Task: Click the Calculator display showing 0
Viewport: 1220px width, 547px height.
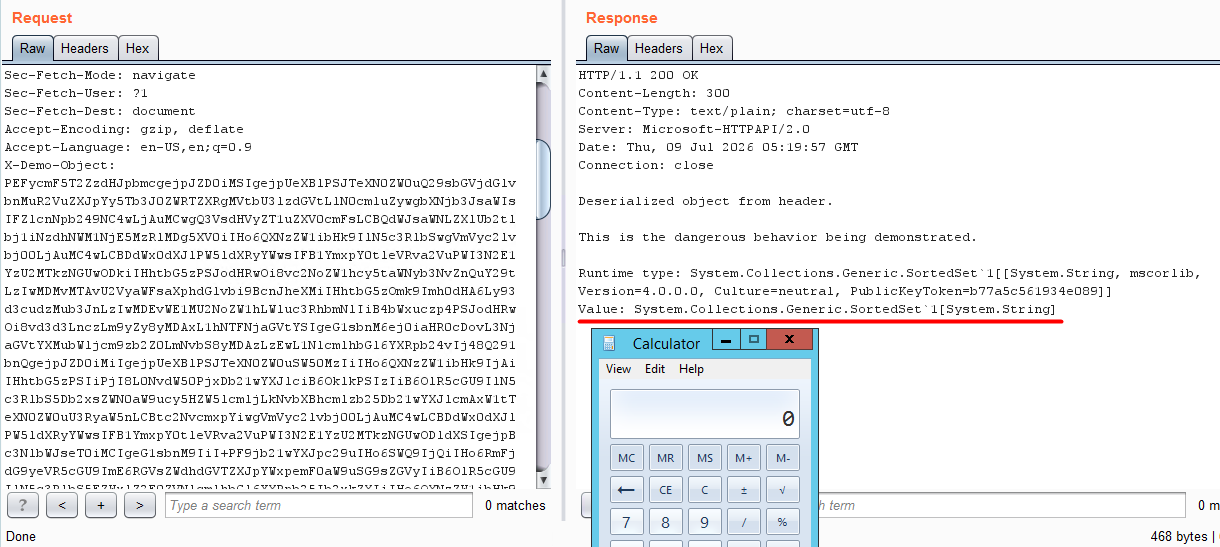Action: [705, 414]
